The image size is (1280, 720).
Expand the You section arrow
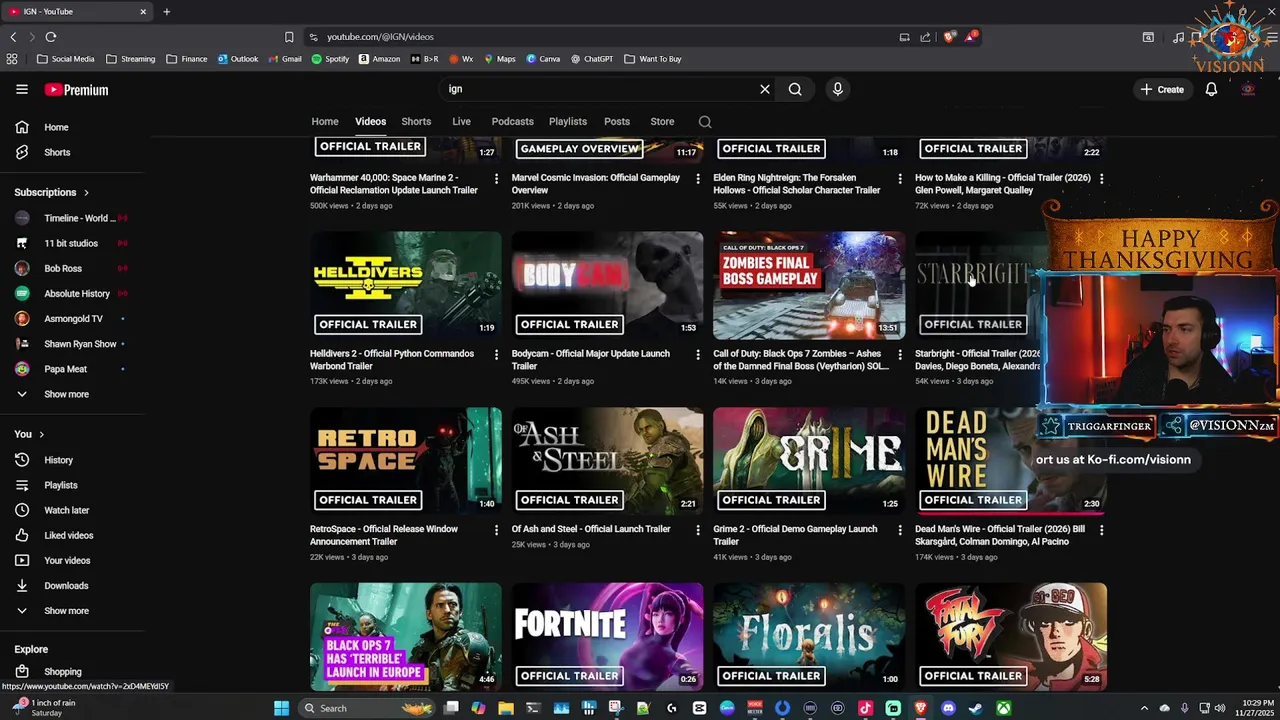42,434
